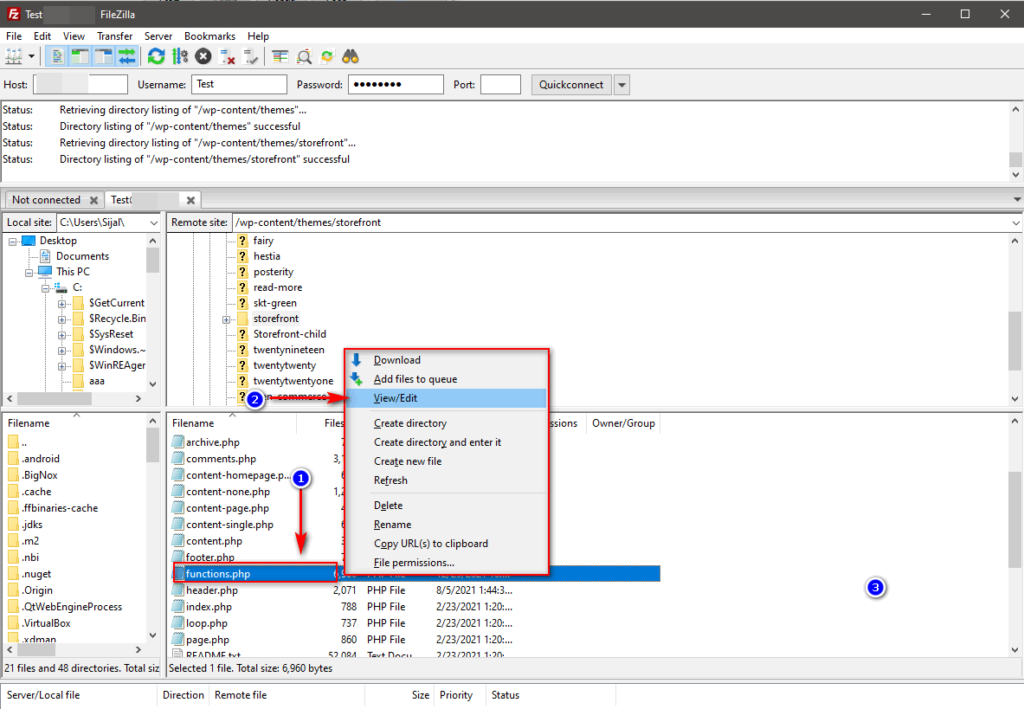
Task: Open the Transfer menu
Action: pos(115,36)
